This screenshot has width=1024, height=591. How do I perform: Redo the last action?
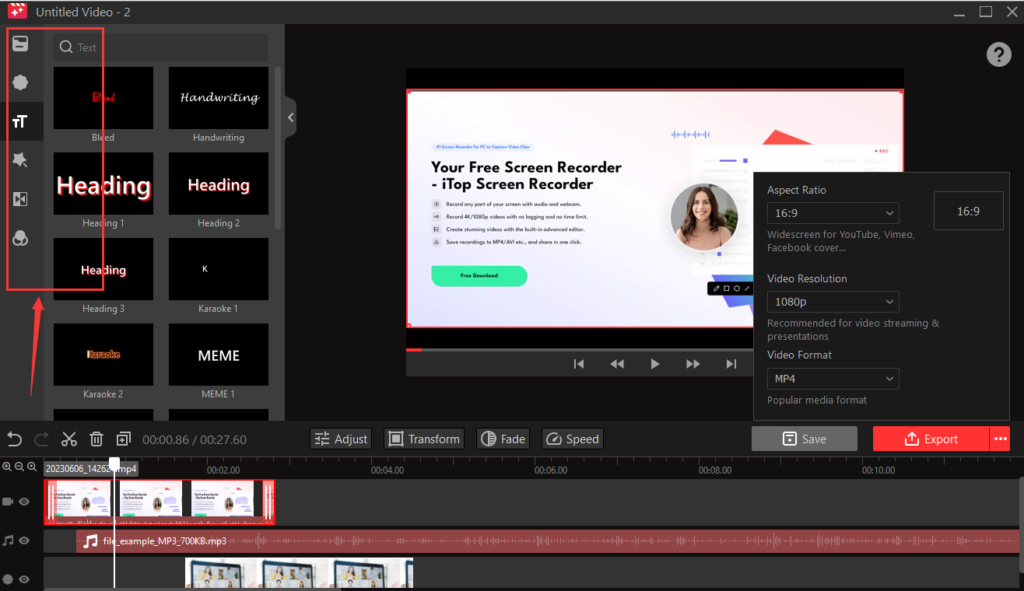41,439
